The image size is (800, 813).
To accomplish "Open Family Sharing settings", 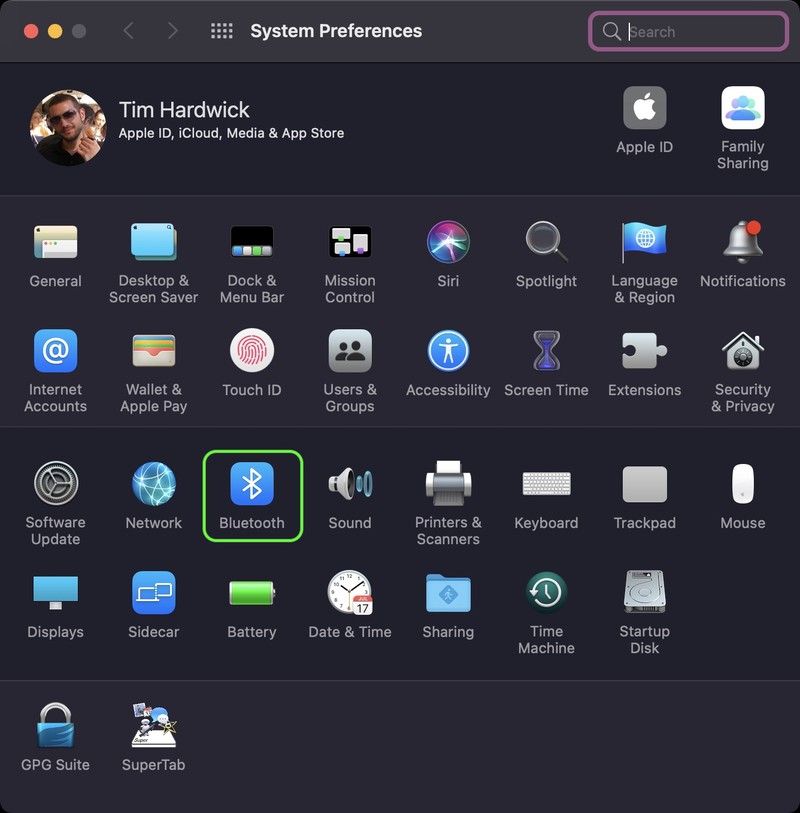I will click(x=743, y=109).
